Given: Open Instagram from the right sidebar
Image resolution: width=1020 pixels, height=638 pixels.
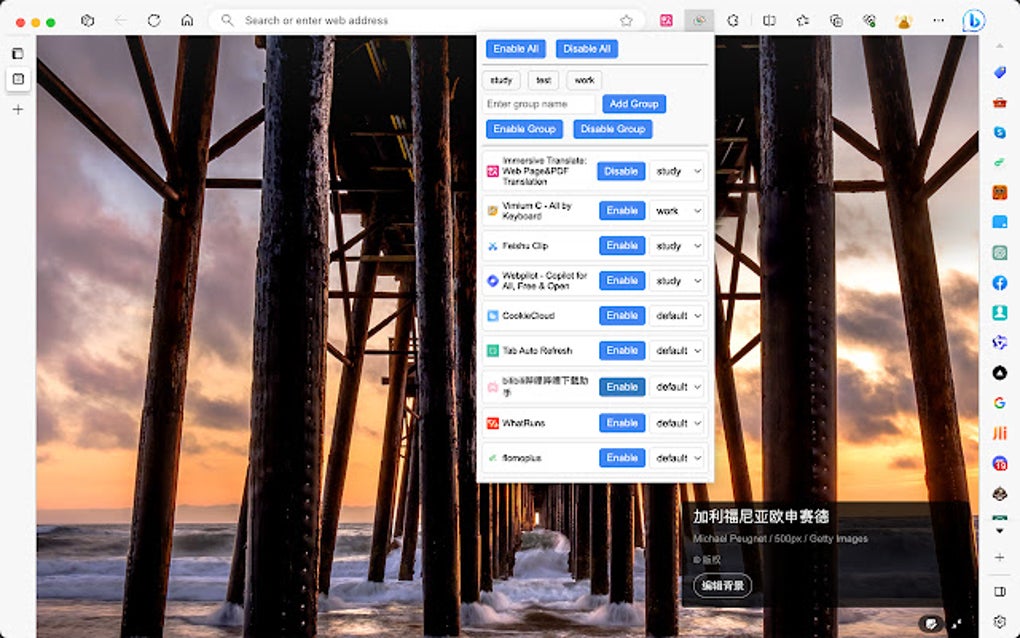Looking at the screenshot, I should [x=1000, y=252].
